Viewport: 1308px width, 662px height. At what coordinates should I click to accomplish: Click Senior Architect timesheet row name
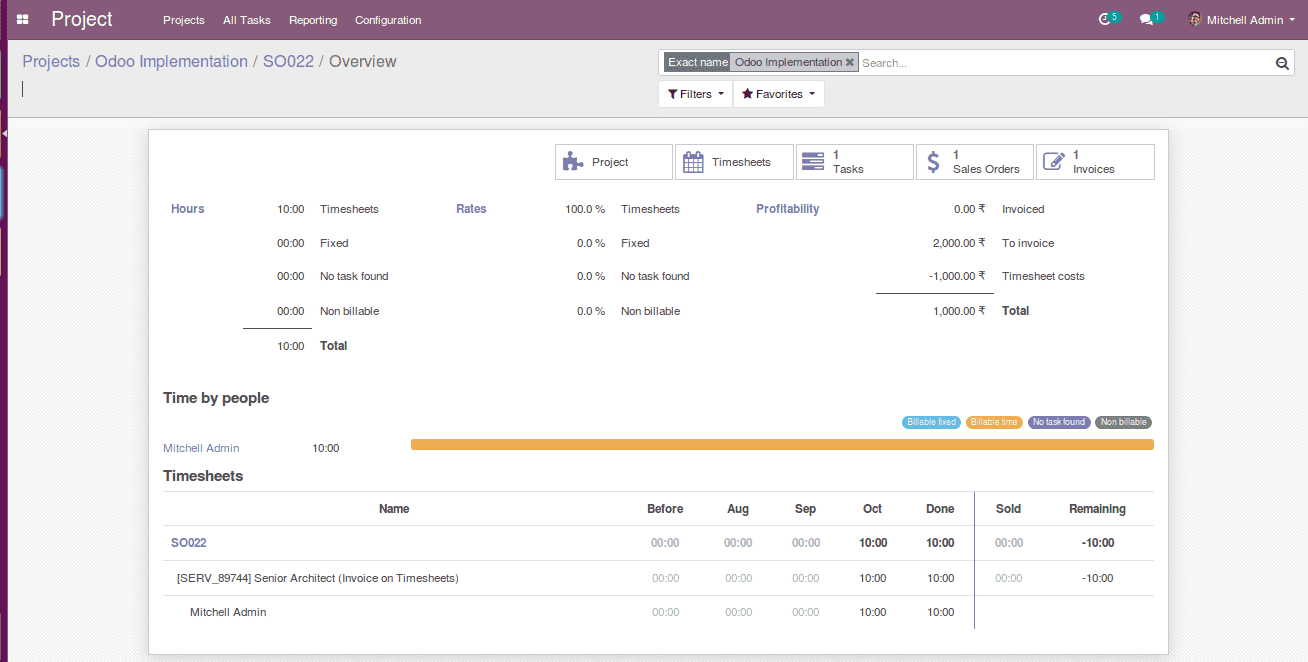tap(317, 578)
